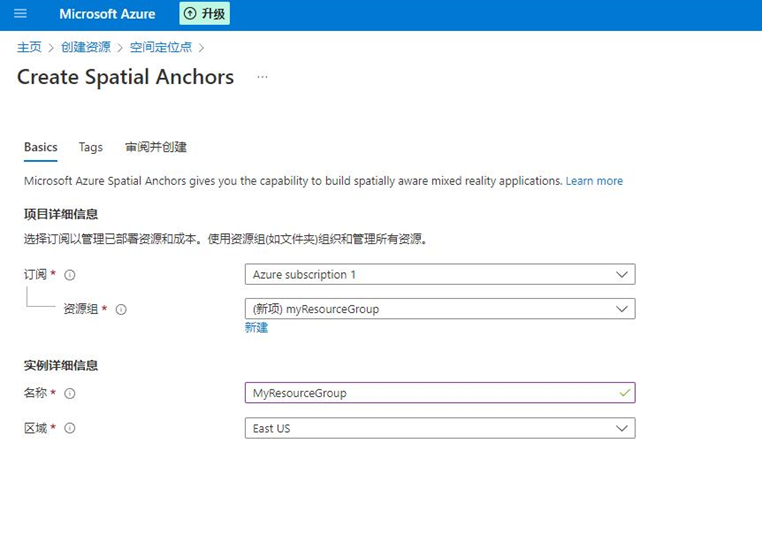Image resolution: width=762 pixels, height=558 pixels.
Task: Select the Basics tab
Action: 41,147
